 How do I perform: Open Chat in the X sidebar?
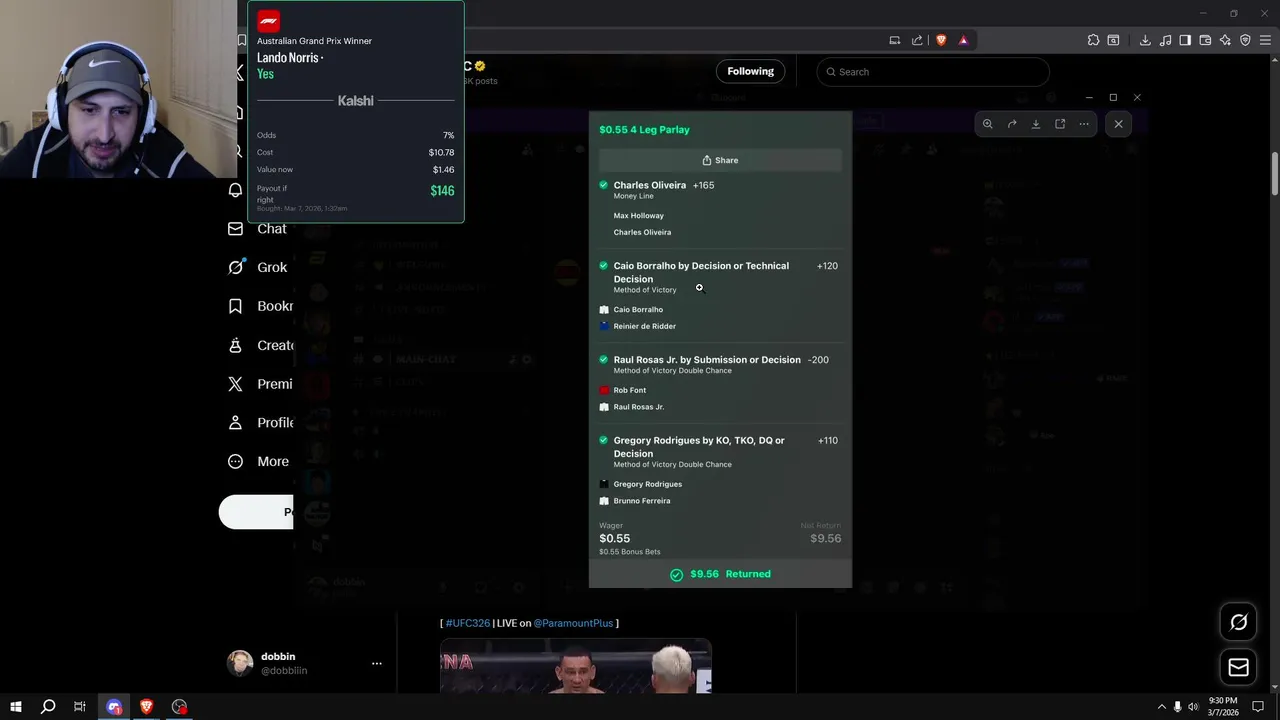point(260,229)
